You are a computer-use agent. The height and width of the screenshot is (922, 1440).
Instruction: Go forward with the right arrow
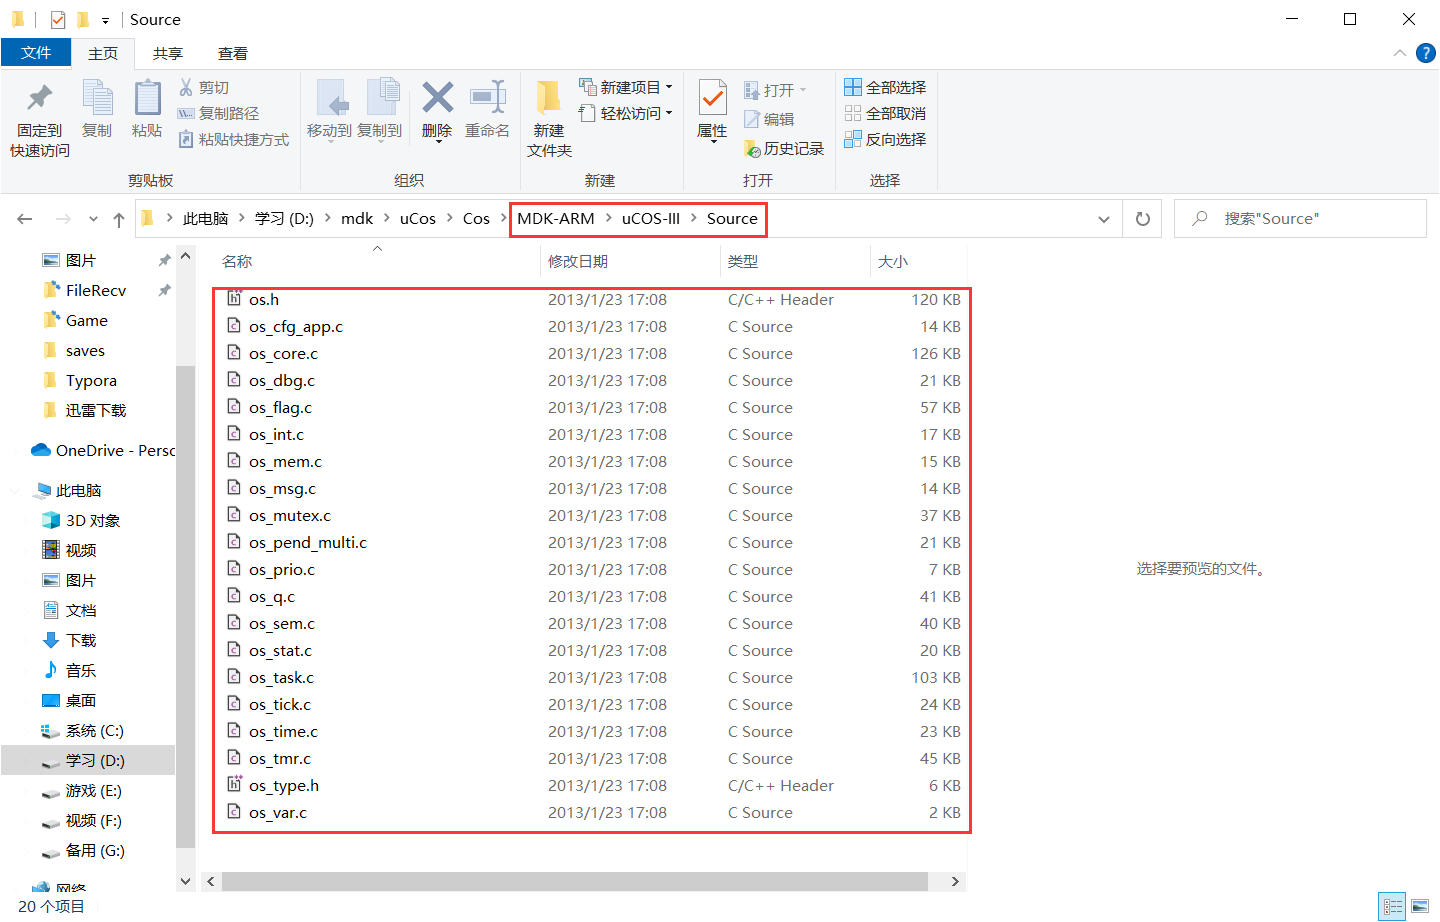click(63, 219)
